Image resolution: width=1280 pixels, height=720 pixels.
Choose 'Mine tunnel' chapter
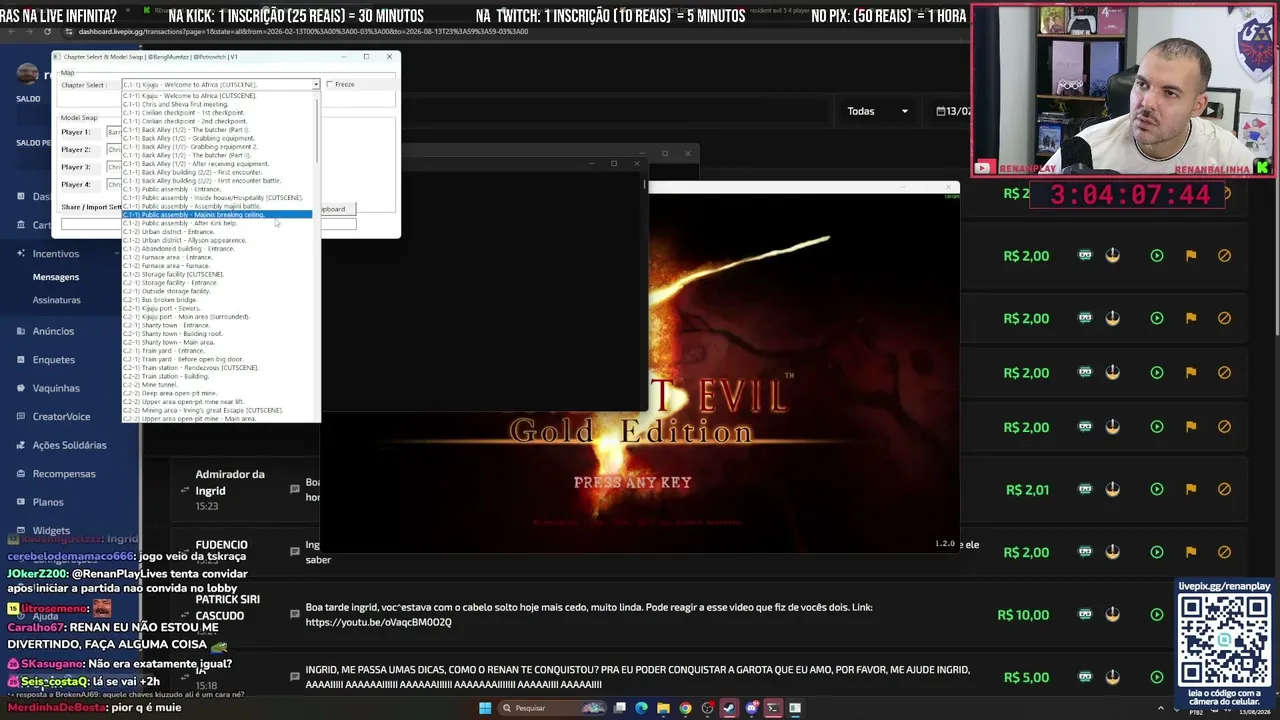(x=217, y=385)
